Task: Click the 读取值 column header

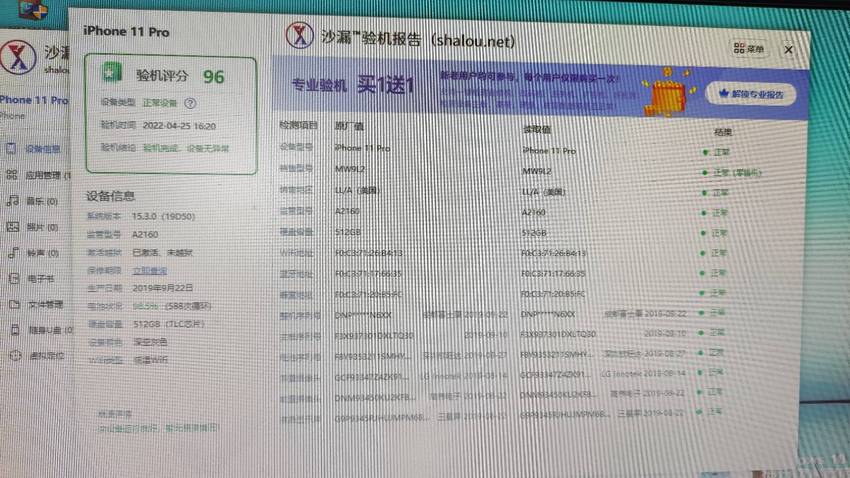Action: 537,129
